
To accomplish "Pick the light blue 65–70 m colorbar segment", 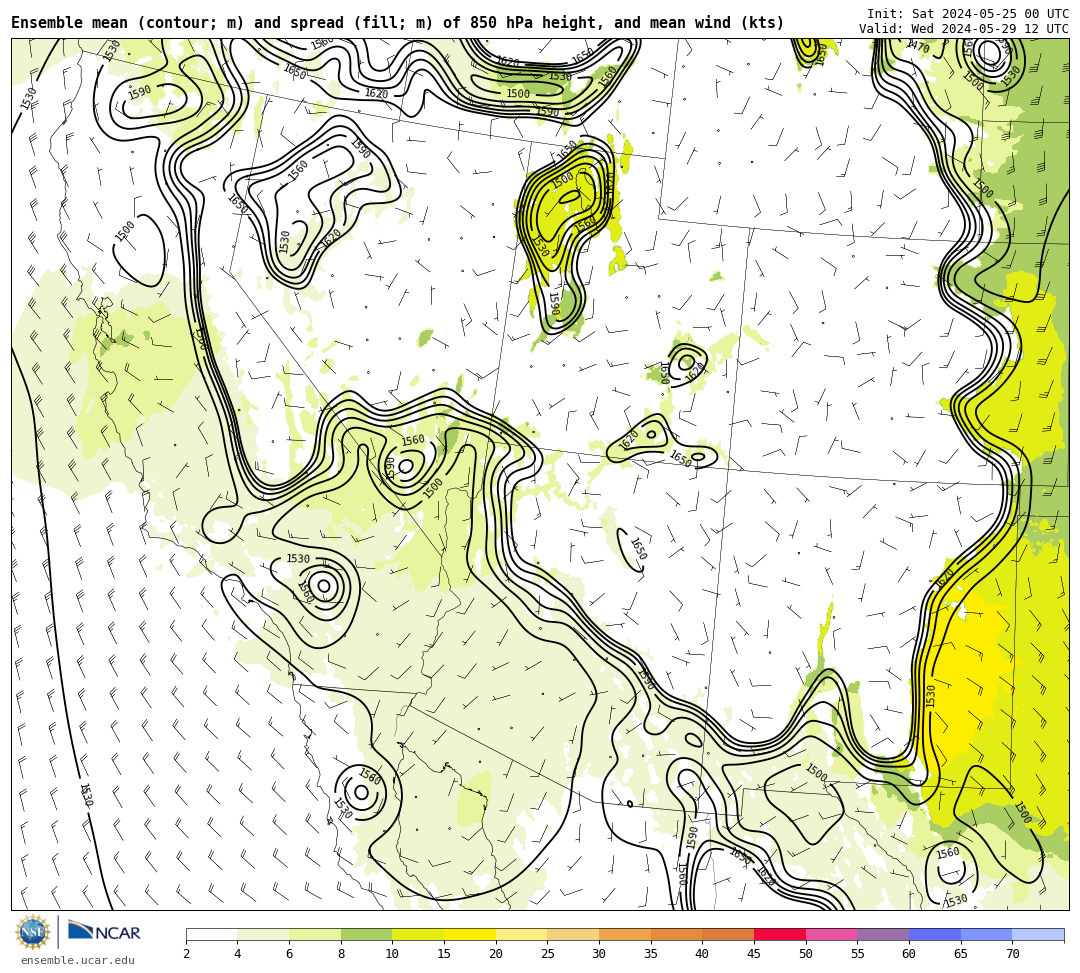I will (x=986, y=934).
